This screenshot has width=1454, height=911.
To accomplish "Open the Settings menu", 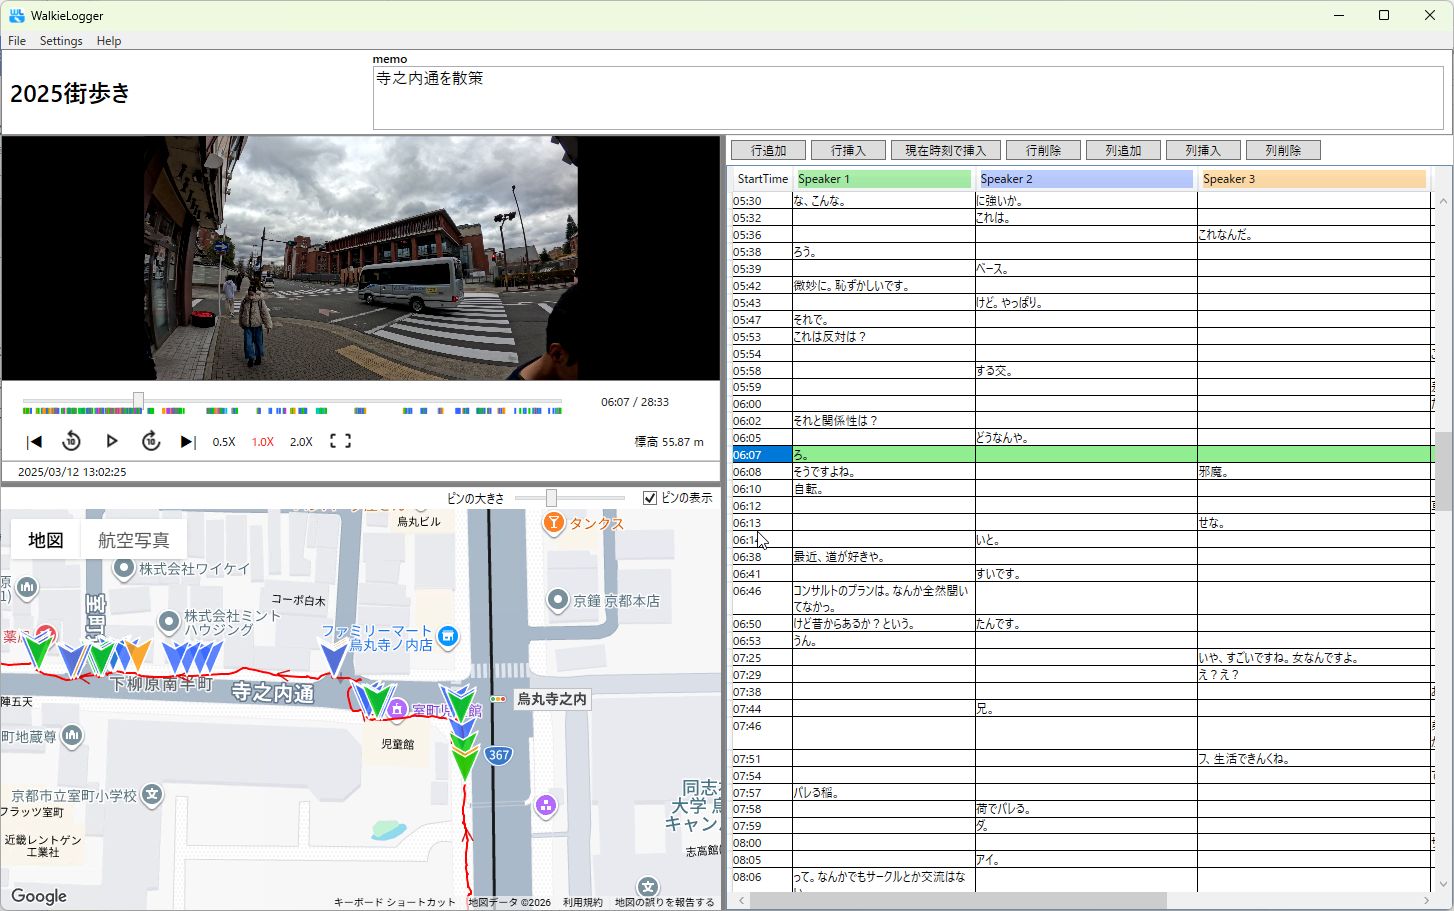I will click(x=61, y=41).
